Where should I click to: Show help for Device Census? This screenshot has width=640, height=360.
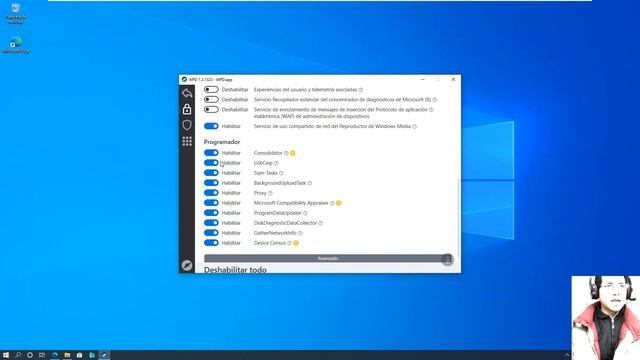coord(289,243)
